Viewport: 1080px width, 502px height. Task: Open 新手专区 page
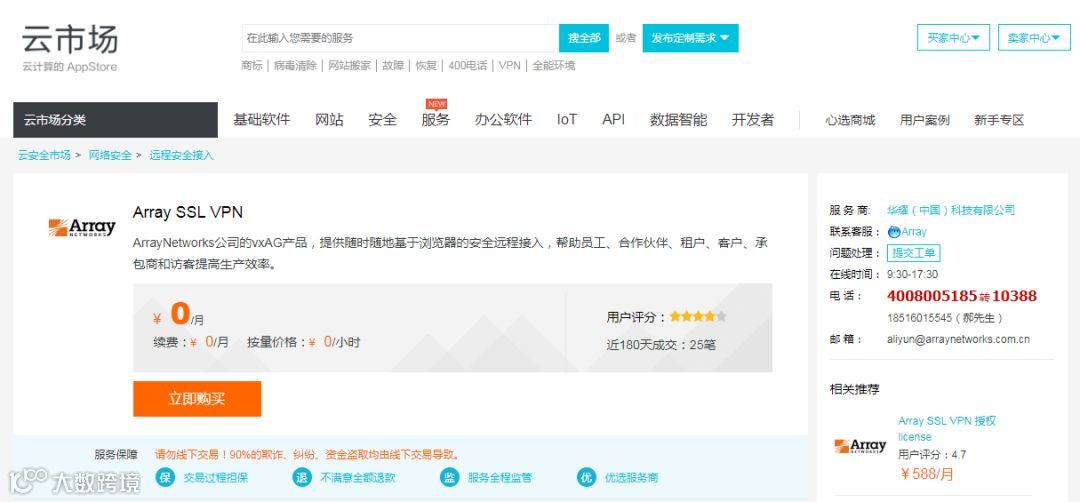999,120
